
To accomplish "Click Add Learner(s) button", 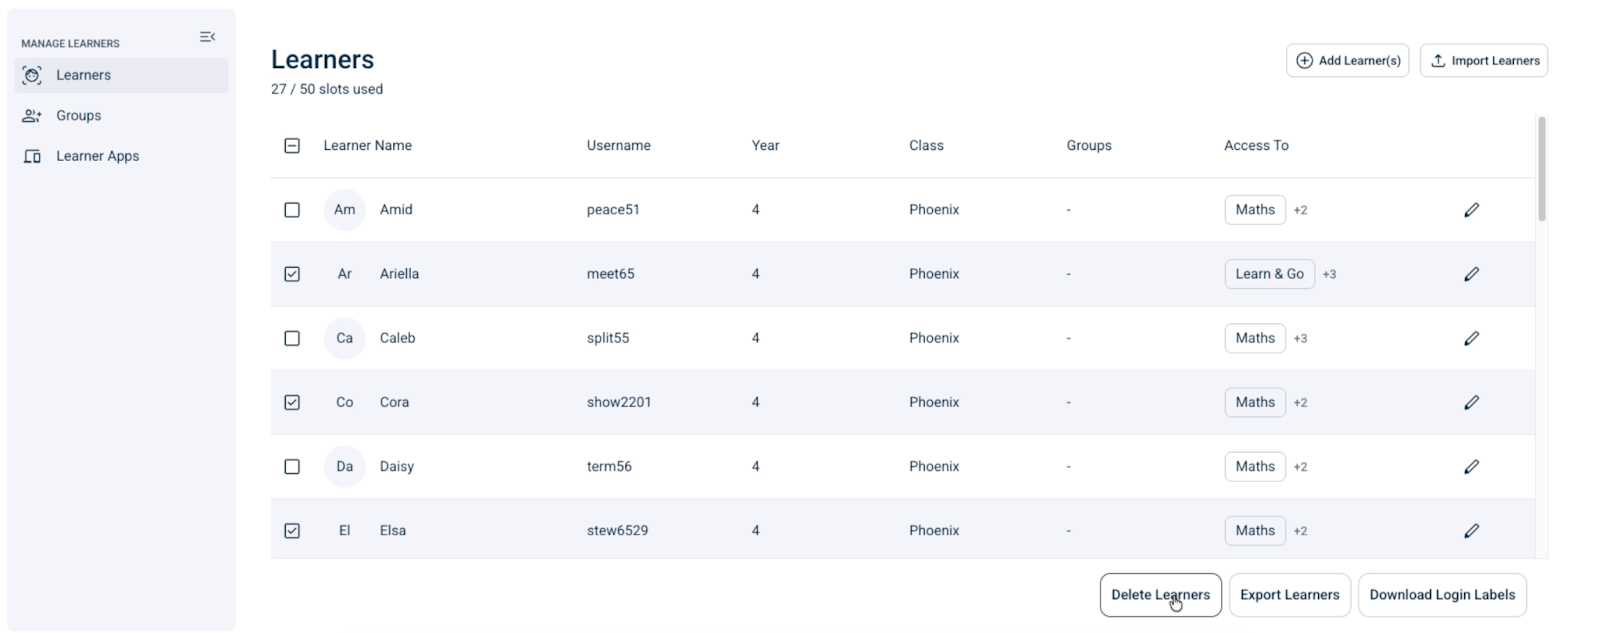I will coord(1347,60).
